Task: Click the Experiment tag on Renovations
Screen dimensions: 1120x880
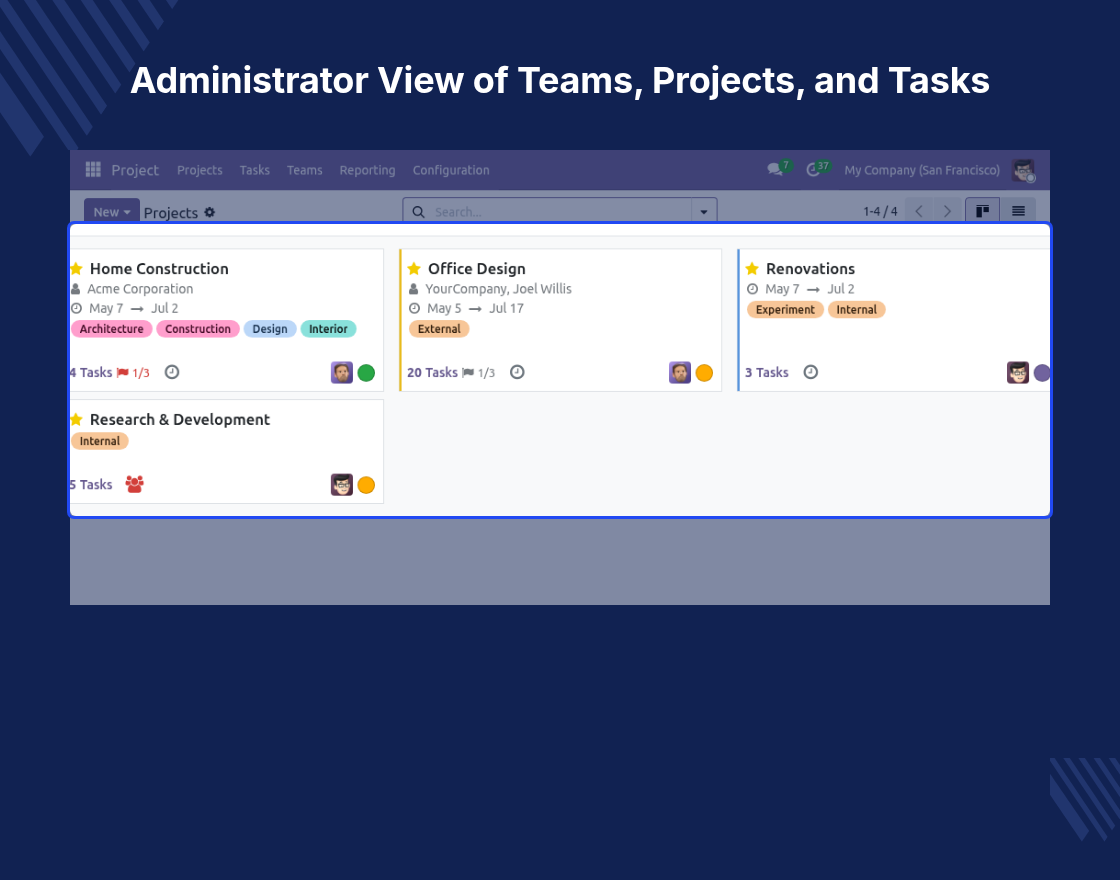Action: (785, 309)
